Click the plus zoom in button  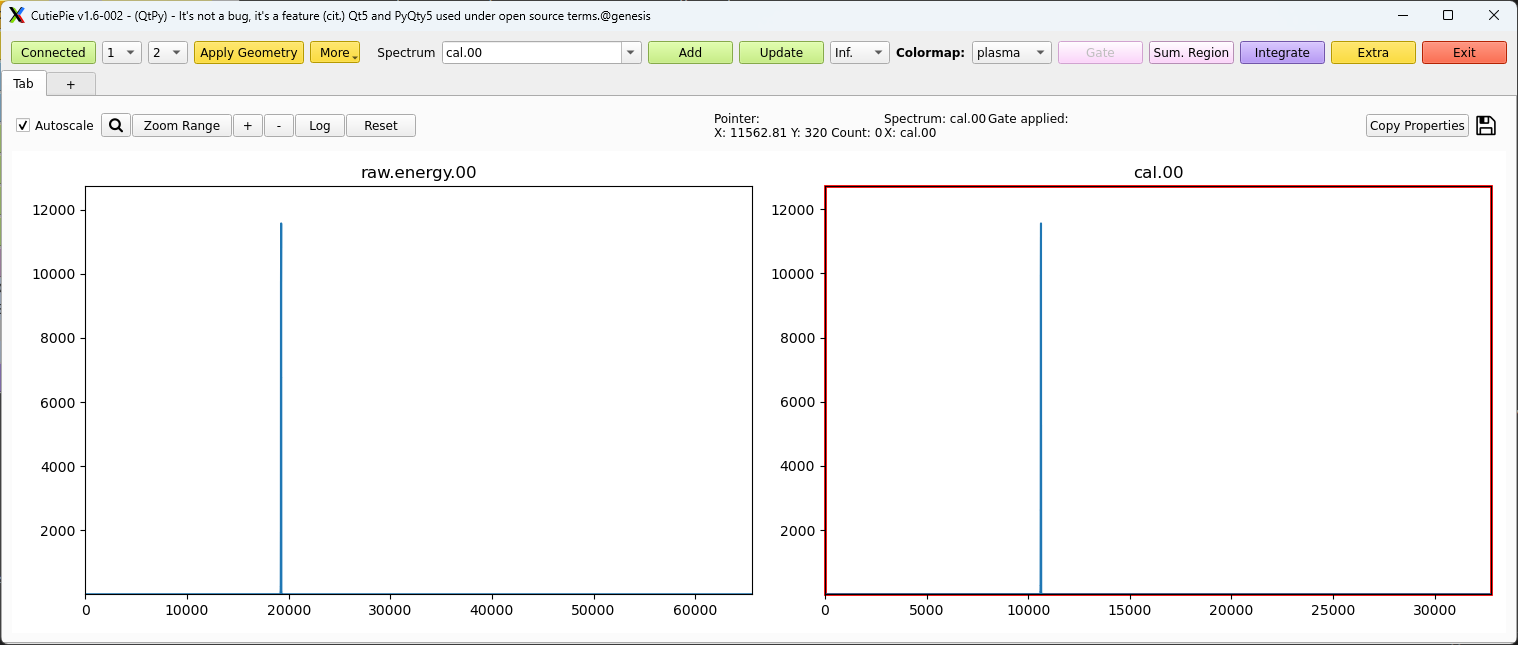pyautogui.click(x=247, y=126)
